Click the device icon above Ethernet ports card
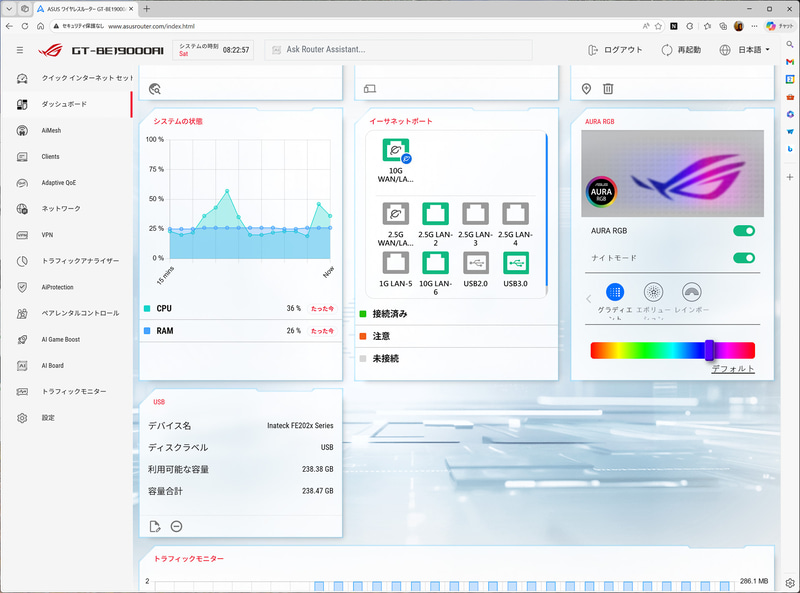 pyautogui.click(x=370, y=89)
